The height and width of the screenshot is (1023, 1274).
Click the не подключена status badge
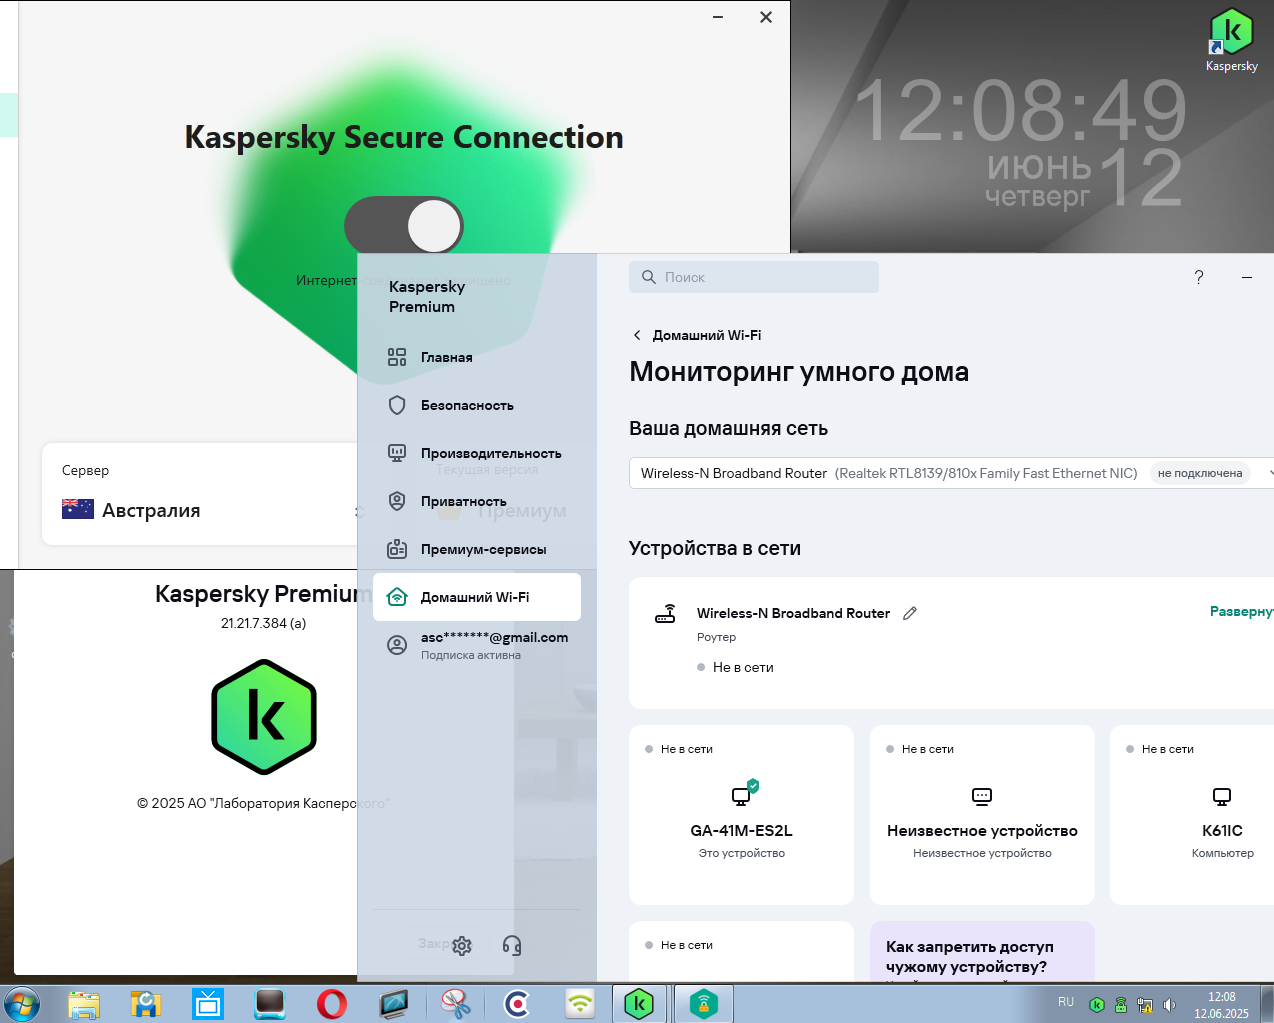pyautogui.click(x=1200, y=473)
